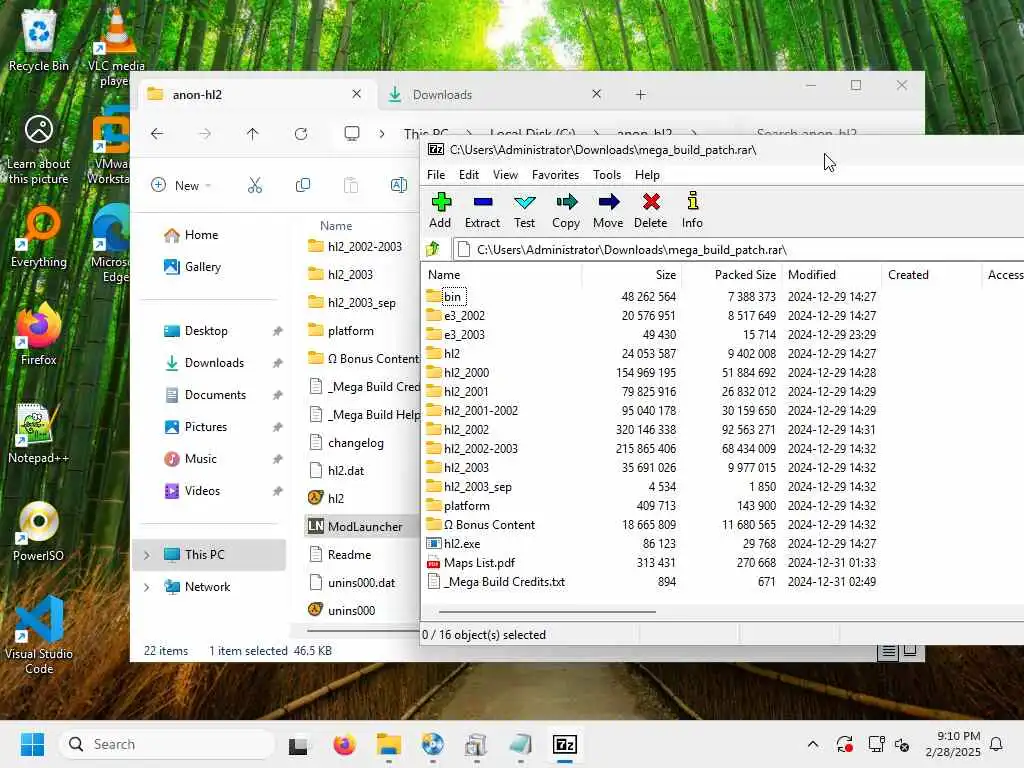Switch Explorer to details view layout icon
The height and width of the screenshot is (768, 1024).
click(888, 651)
